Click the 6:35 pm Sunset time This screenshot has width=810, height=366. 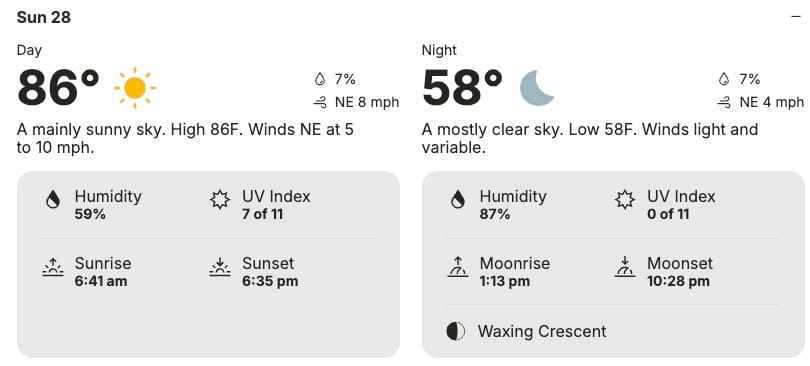click(270, 281)
